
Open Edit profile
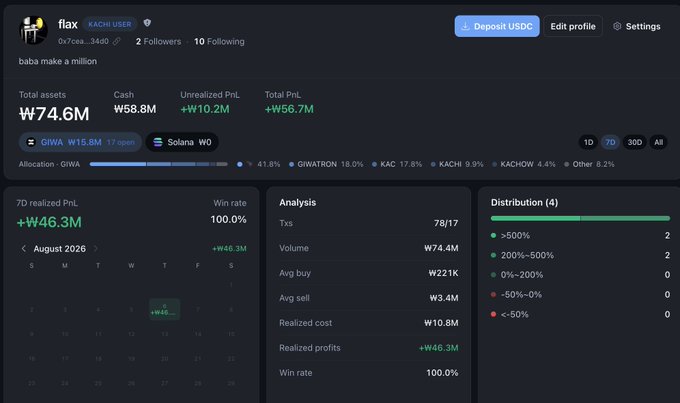coord(573,26)
